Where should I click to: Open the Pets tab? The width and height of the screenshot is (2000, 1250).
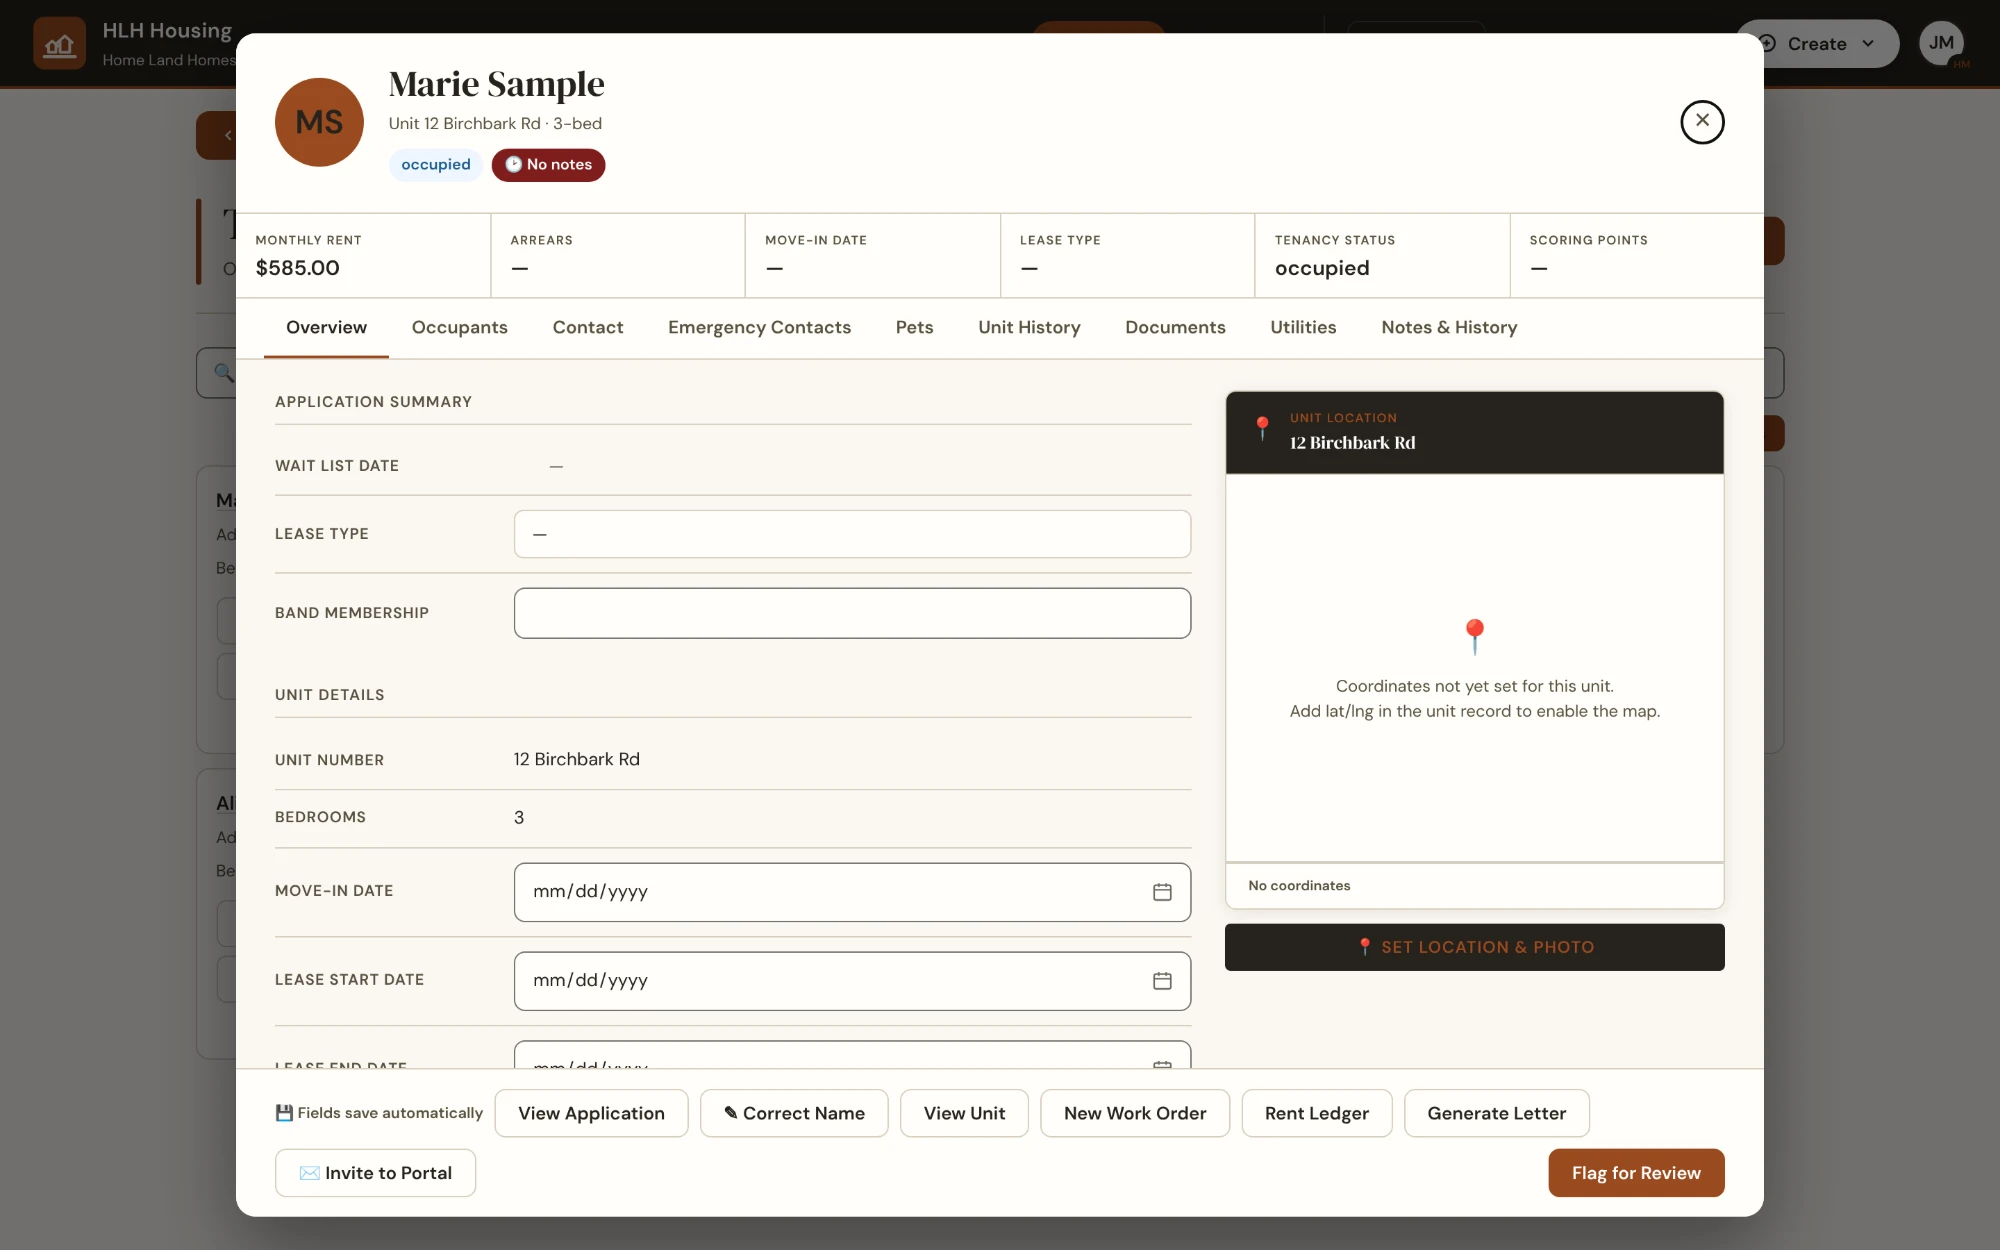[x=914, y=327]
